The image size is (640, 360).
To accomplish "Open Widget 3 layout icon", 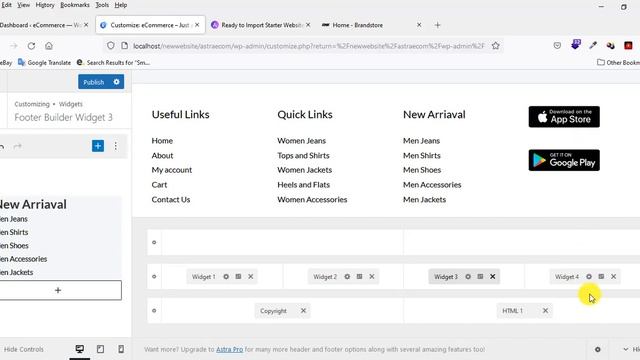I will click(x=480, y=277).
